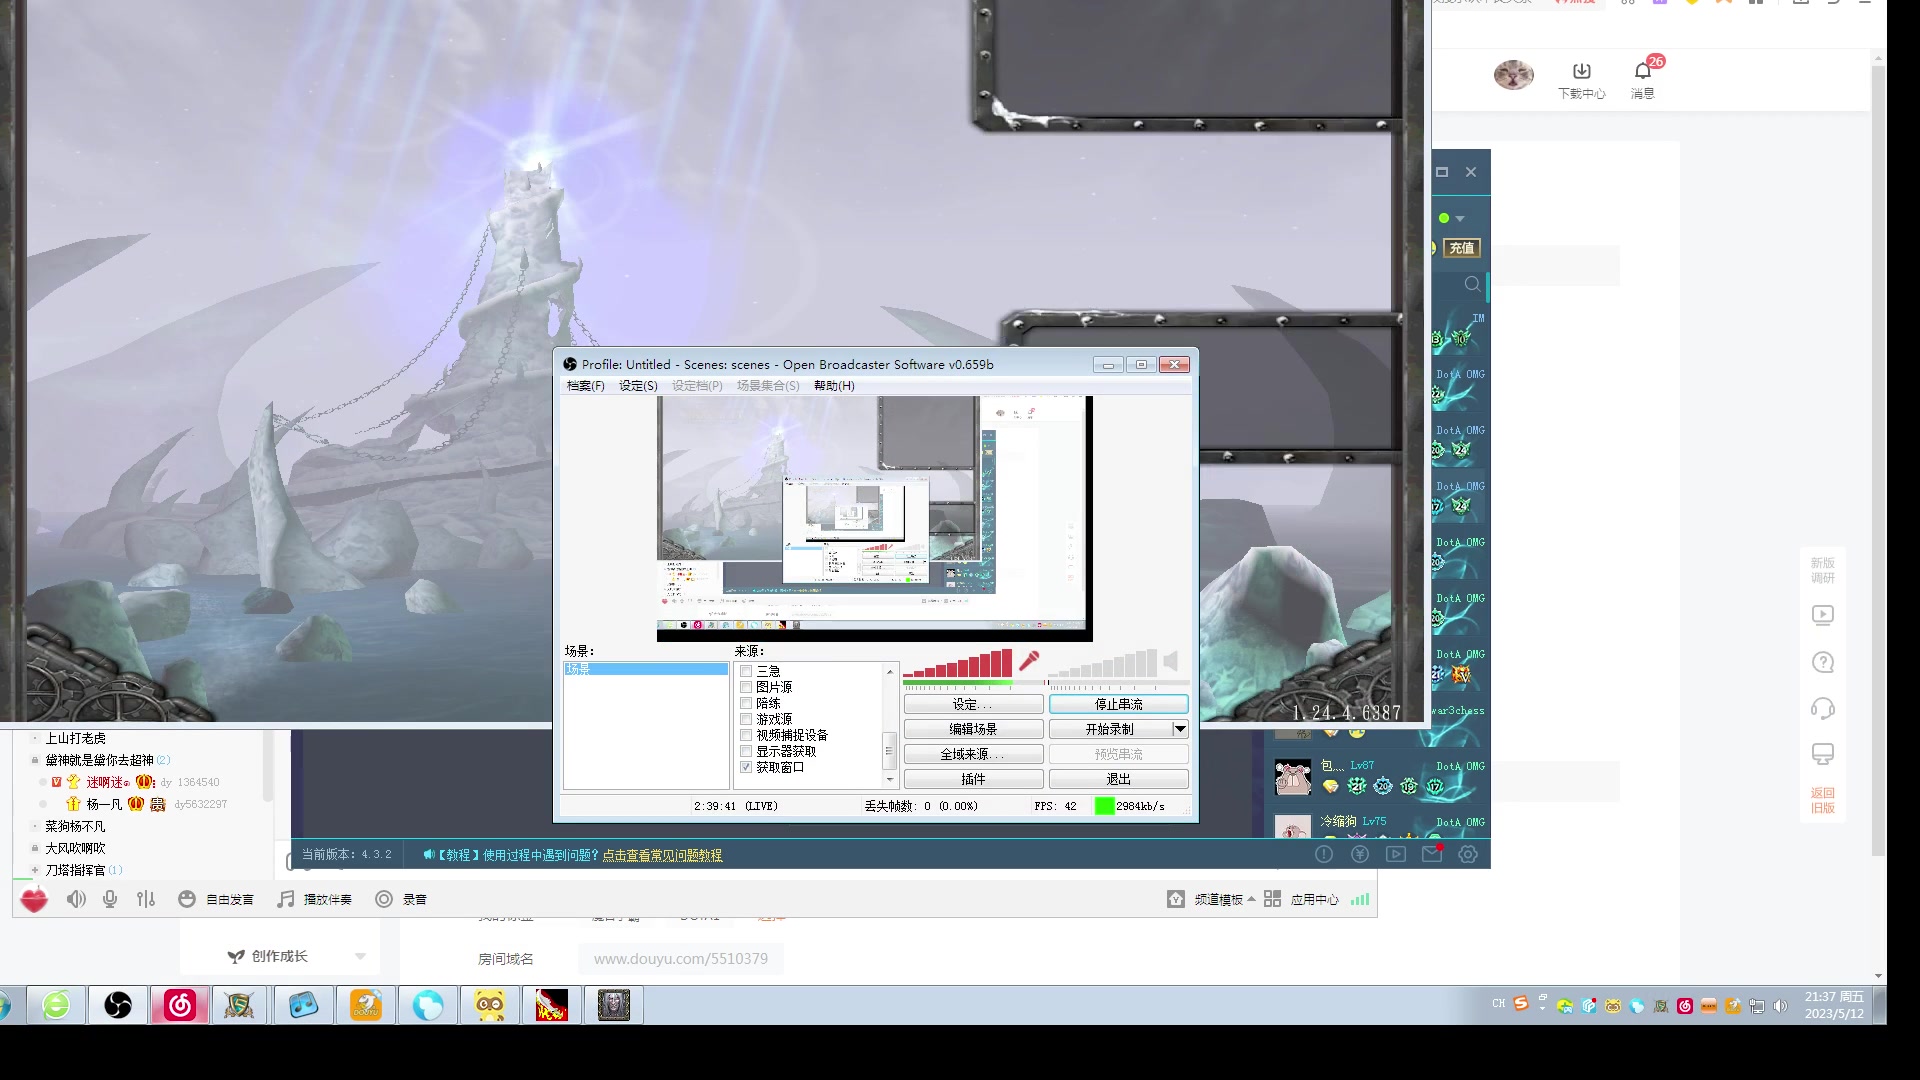Click the 退出 exit button in OBS

[x=1118, y=780]
